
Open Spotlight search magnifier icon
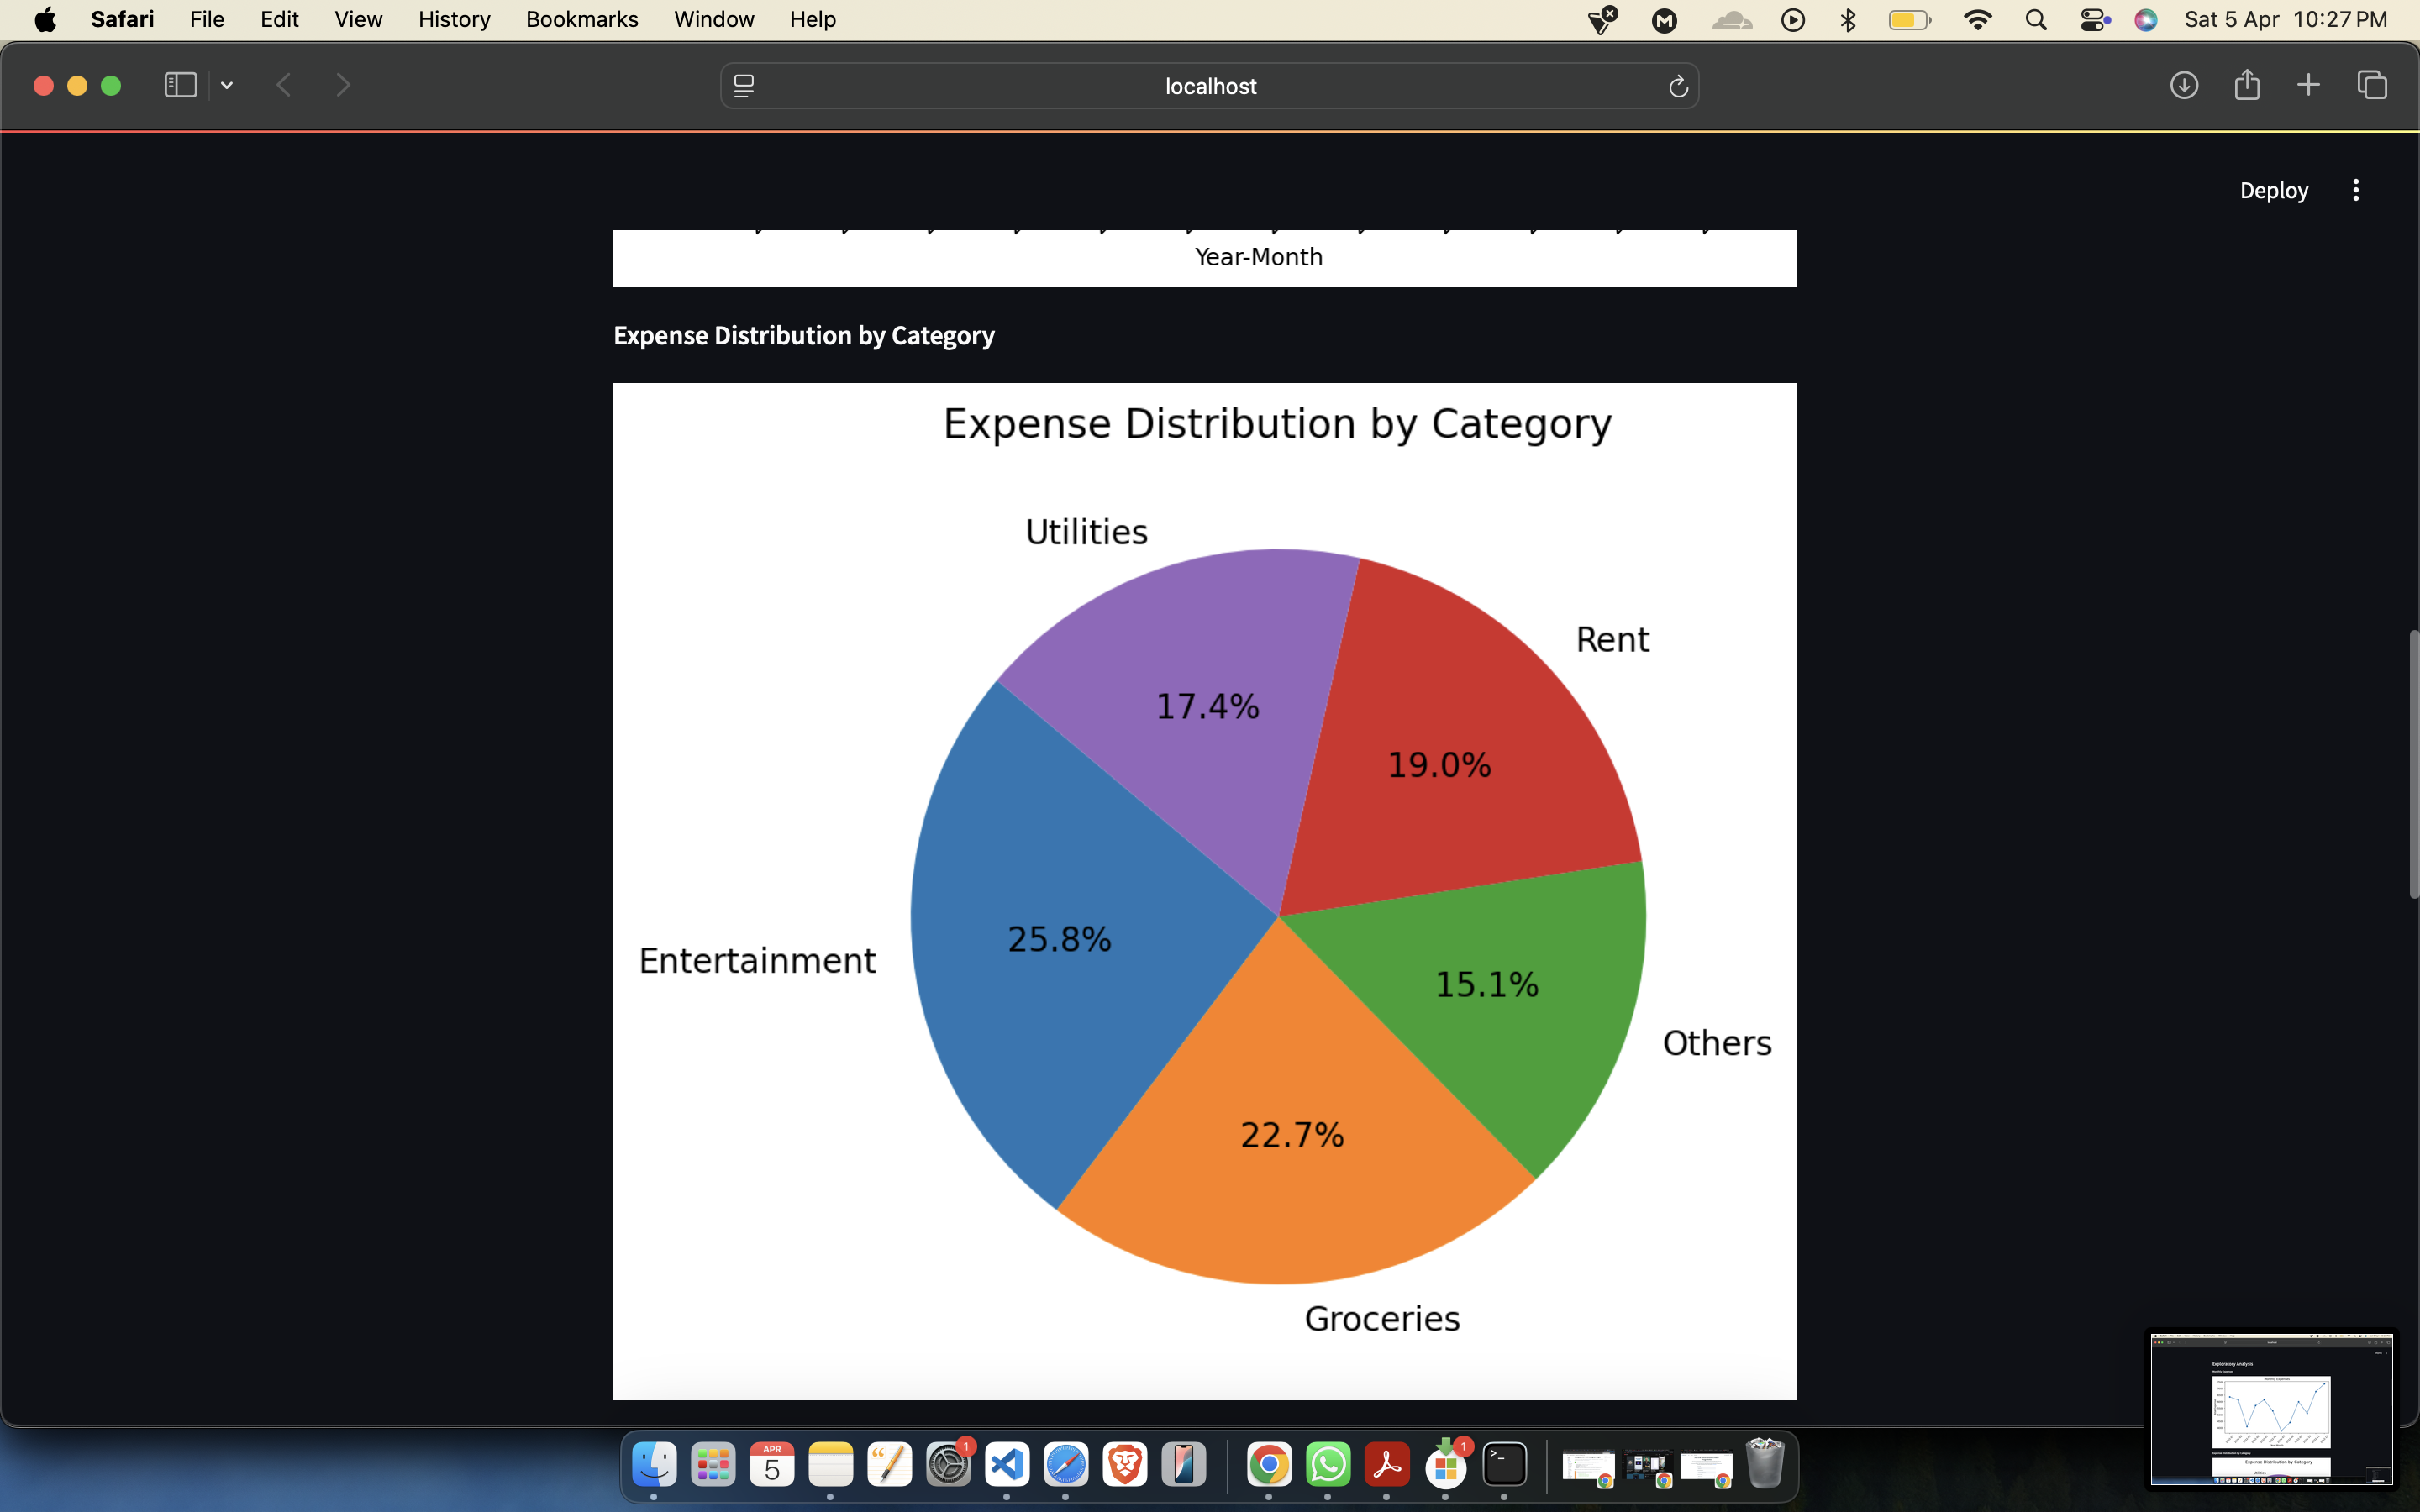coord(2036,20)
